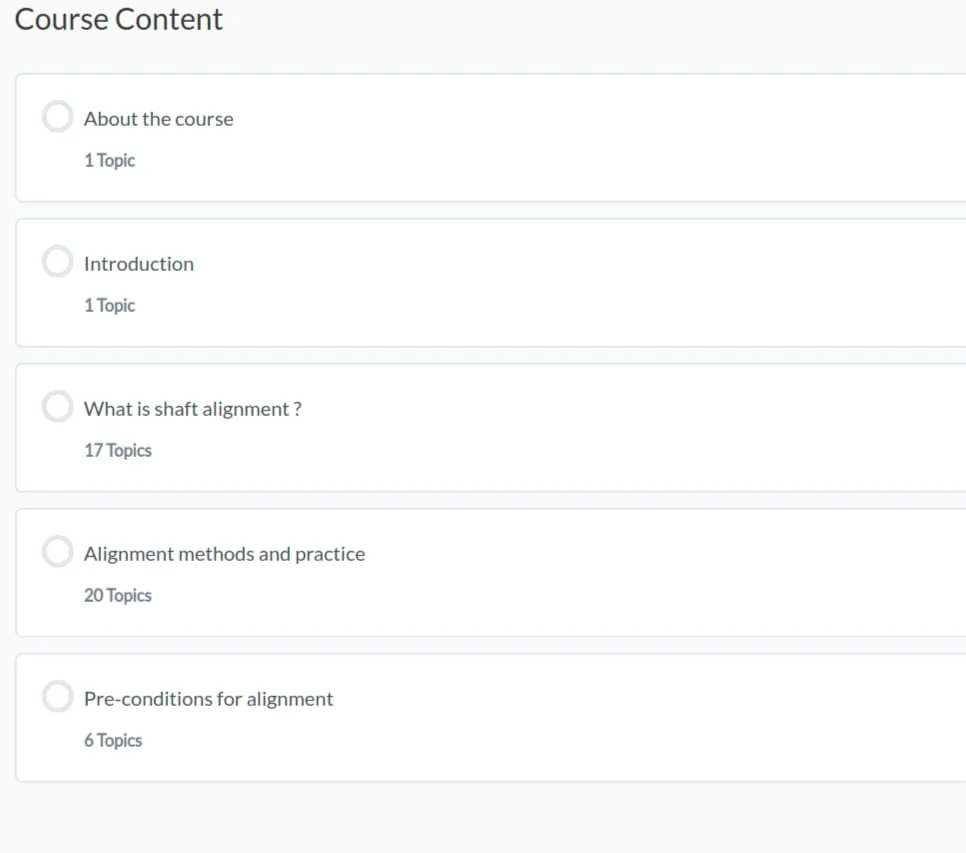966x853 pixels.
Task: Expand the 17 Topics list
Action: click(x=118, y=450)
